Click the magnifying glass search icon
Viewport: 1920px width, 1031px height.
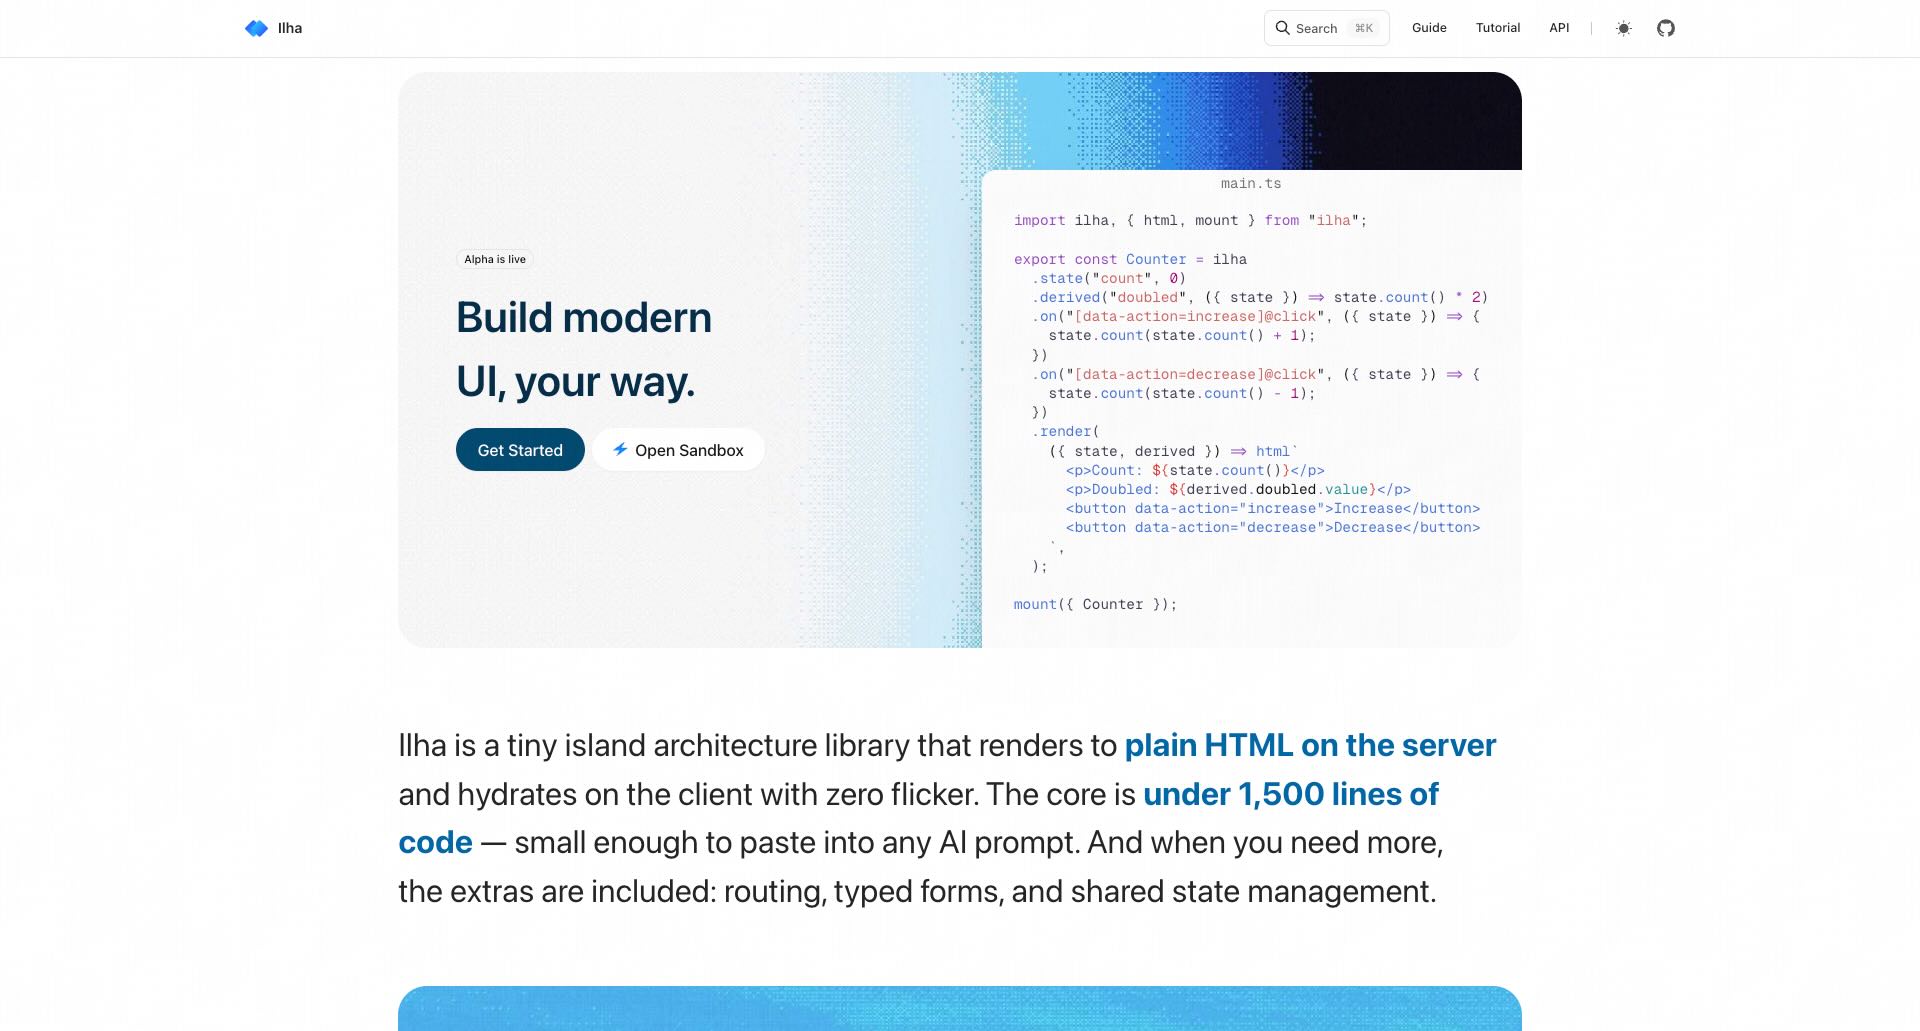tap(1282, 28)
